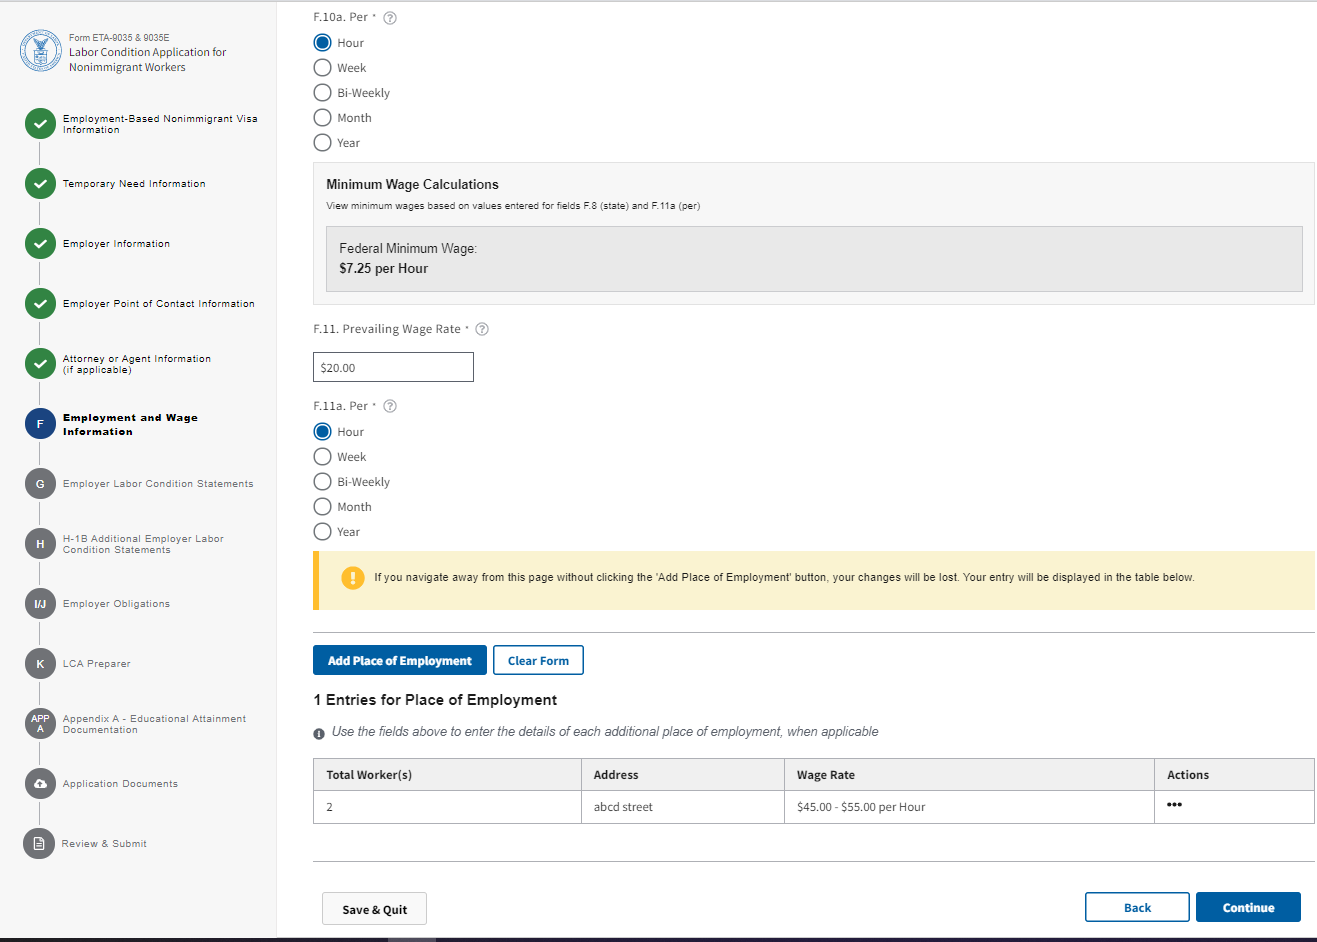Select Week for F.10a Per

click(323, 68)
